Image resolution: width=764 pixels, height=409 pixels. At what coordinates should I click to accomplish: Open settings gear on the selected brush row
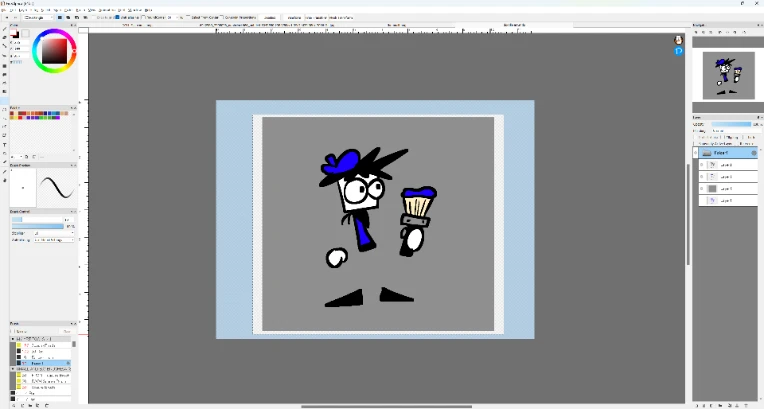pos(68,363)
